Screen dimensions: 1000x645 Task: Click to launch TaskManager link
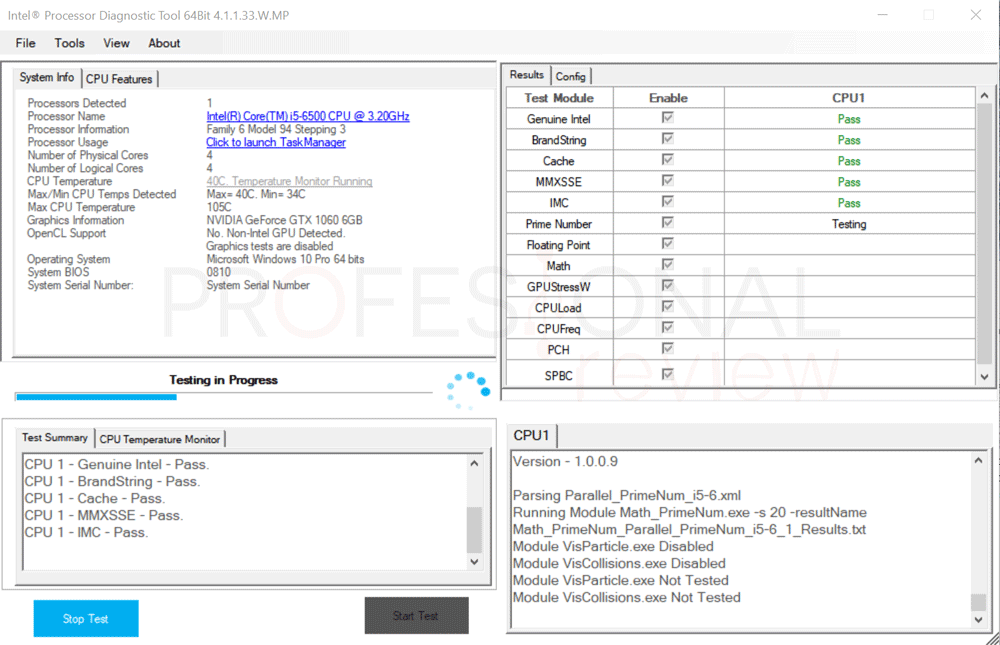pyautogui.click(x=275, y=143)
